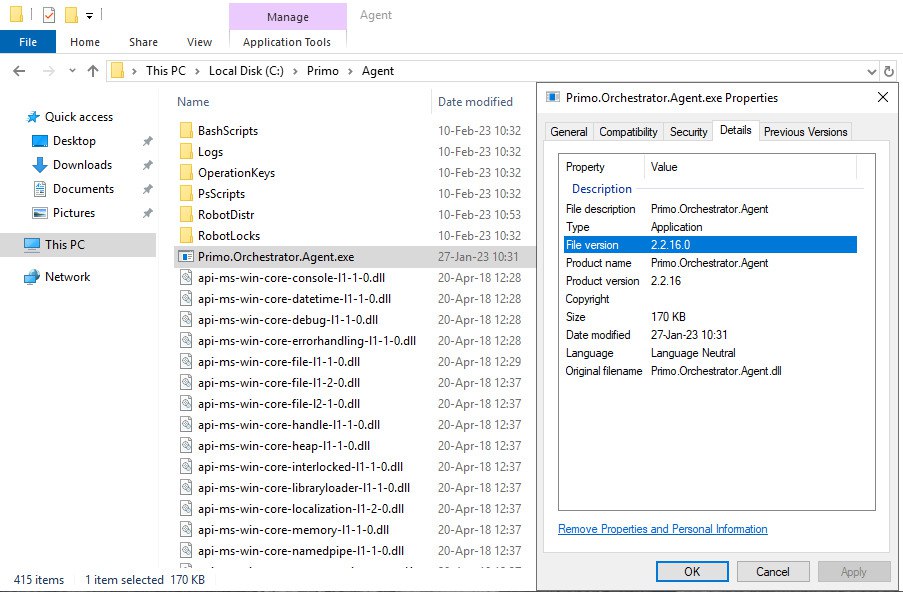Select Quick access in navigation pane
The width and height of the screenshot is (903, 592).
click(x=78, y=117)
